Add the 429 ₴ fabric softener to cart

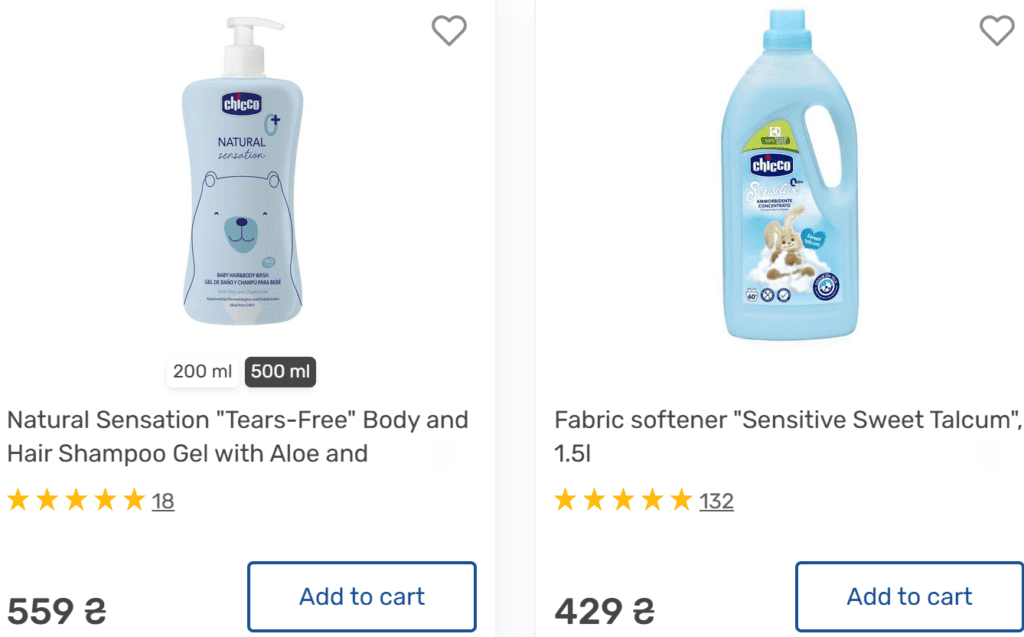pyautogui.click(x=909, y=597)
